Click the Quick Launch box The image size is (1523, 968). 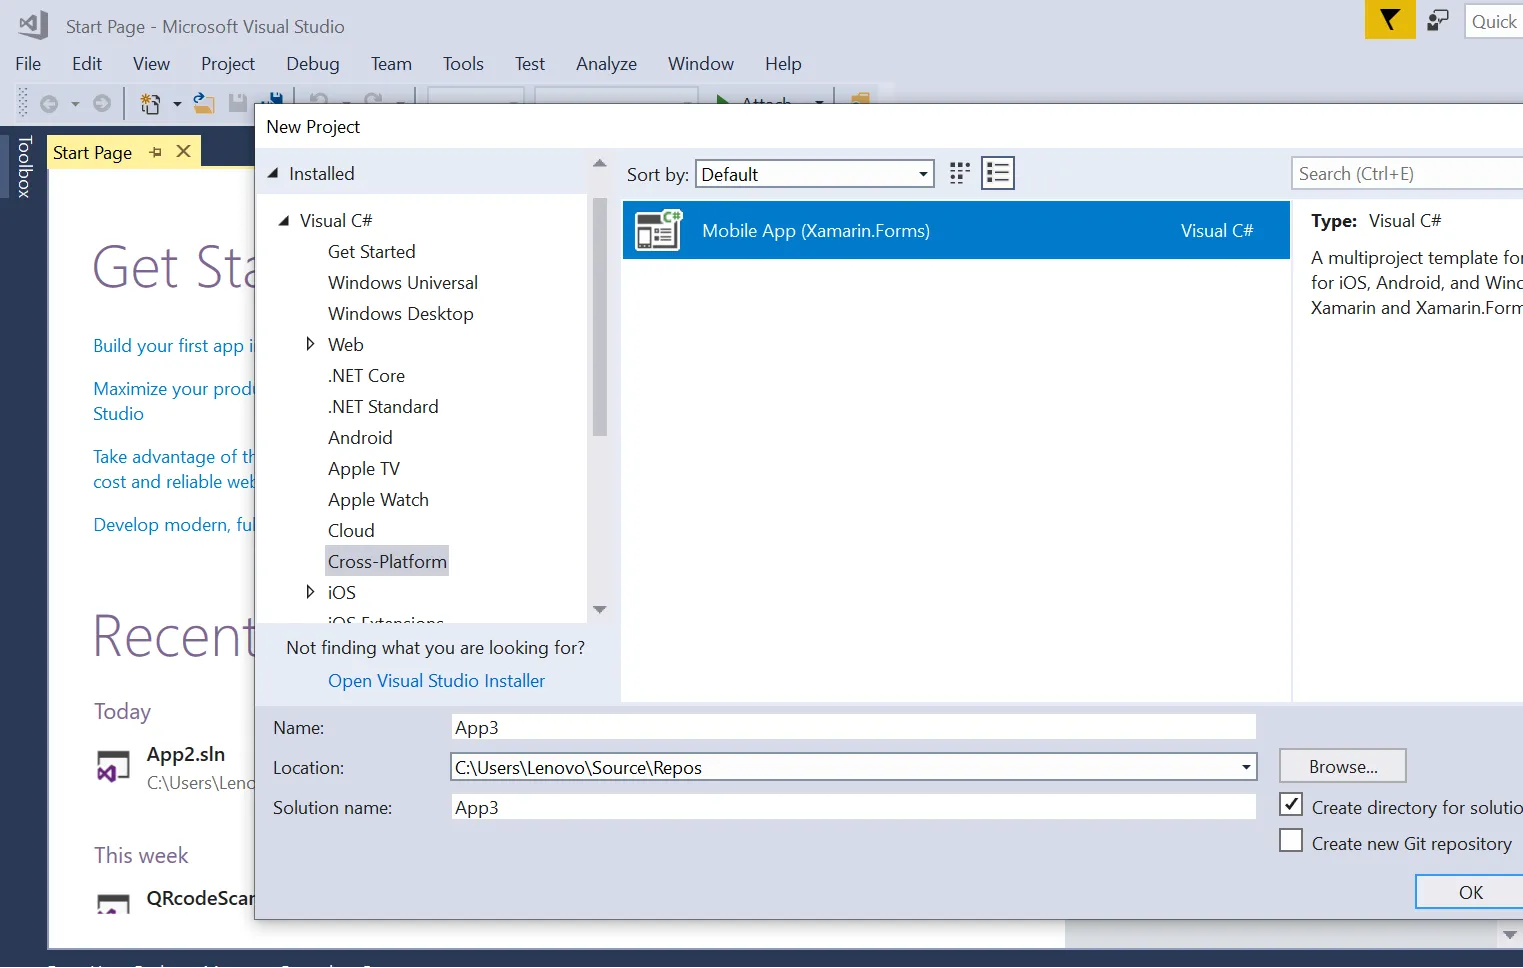coord(1494,21)
